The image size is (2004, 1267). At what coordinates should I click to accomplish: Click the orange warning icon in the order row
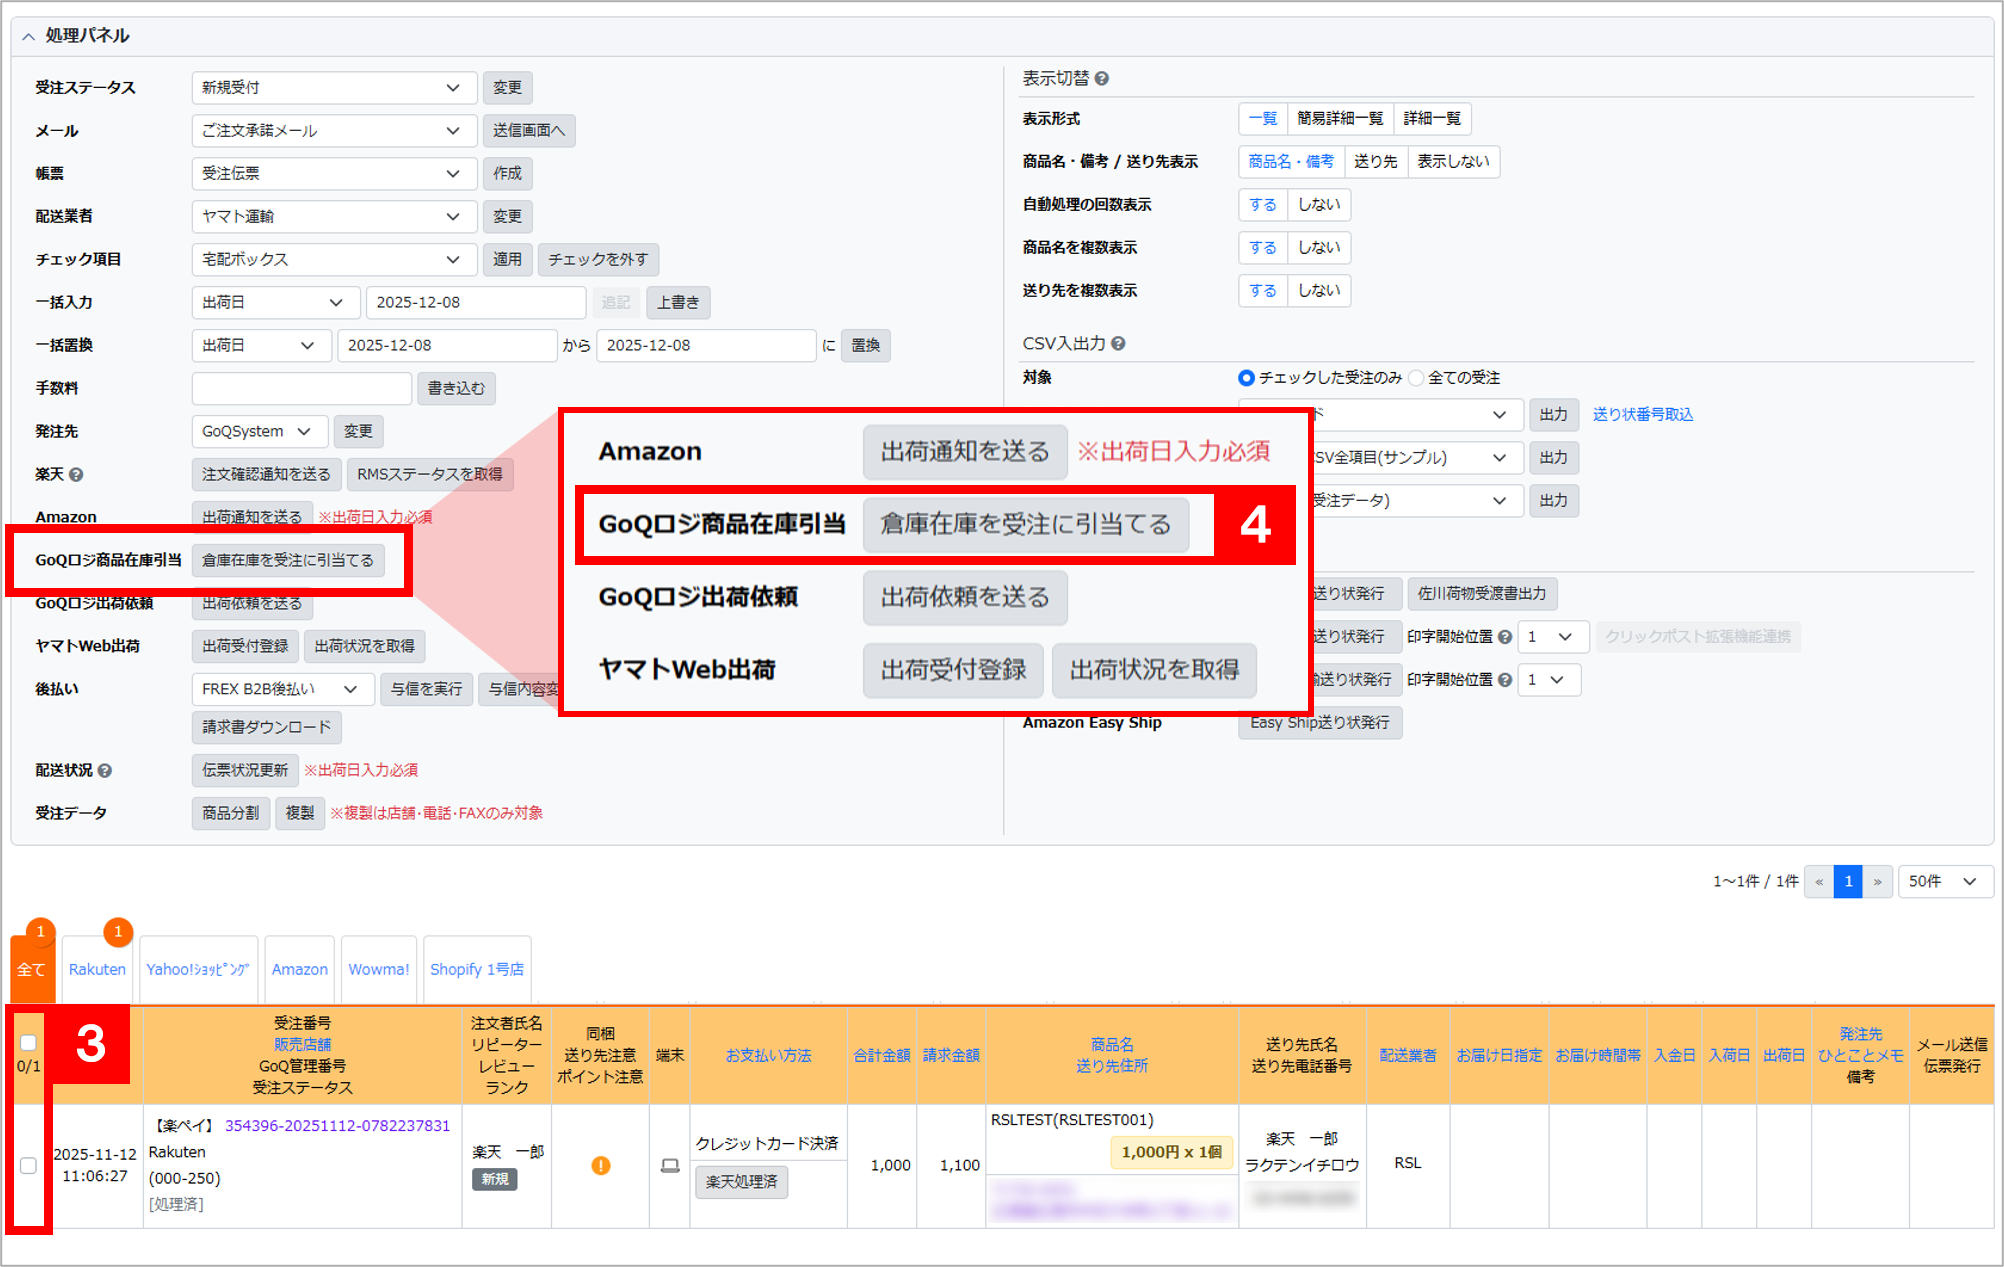tap(599, 1166)
